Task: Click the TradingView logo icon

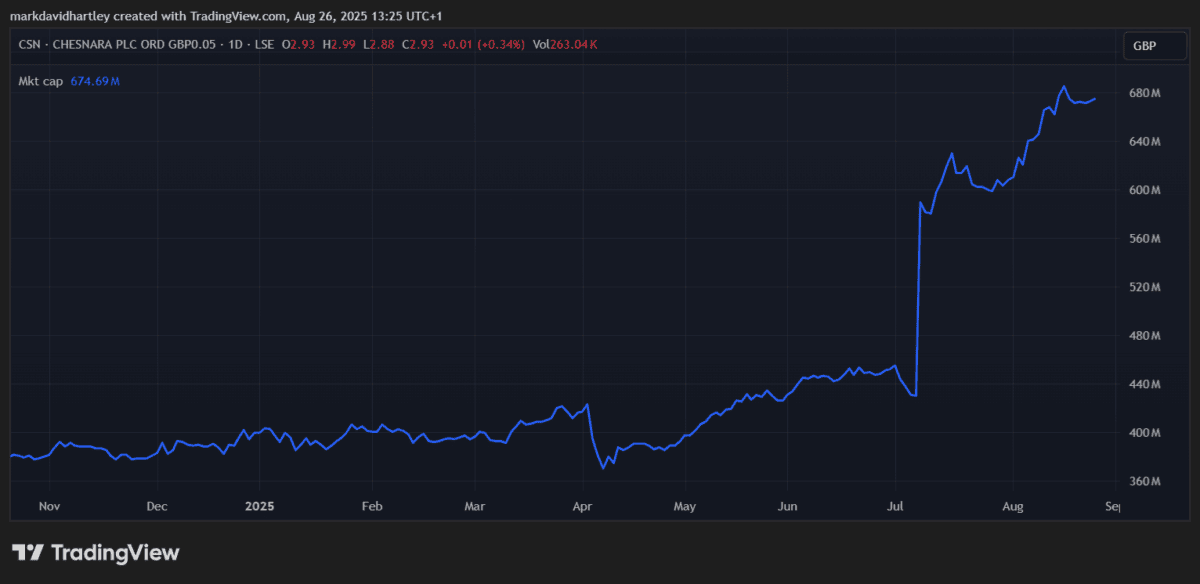Action: point(27,553)
